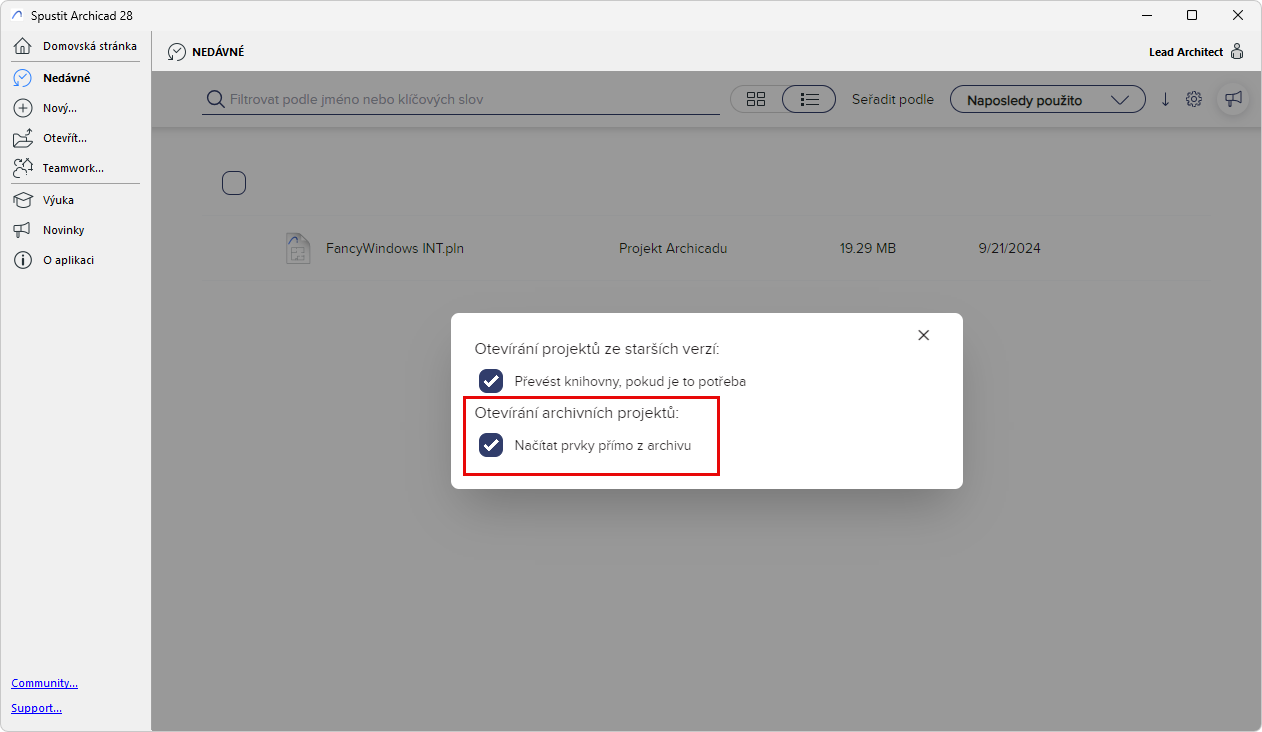Close the options popup with the X
This screenshot has width=1262, height=732.
tap(924, 335)
